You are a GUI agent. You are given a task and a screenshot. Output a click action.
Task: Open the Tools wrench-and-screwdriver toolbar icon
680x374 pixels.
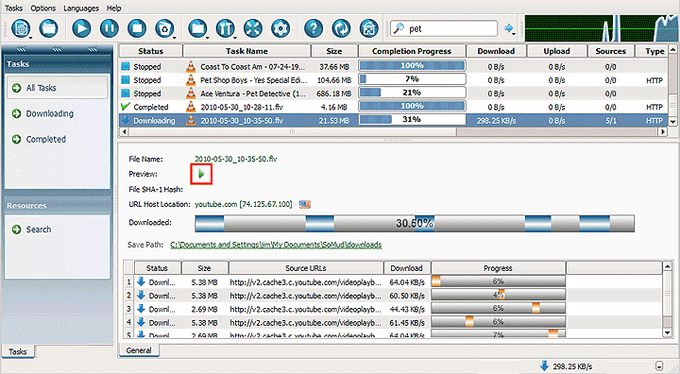225,29
